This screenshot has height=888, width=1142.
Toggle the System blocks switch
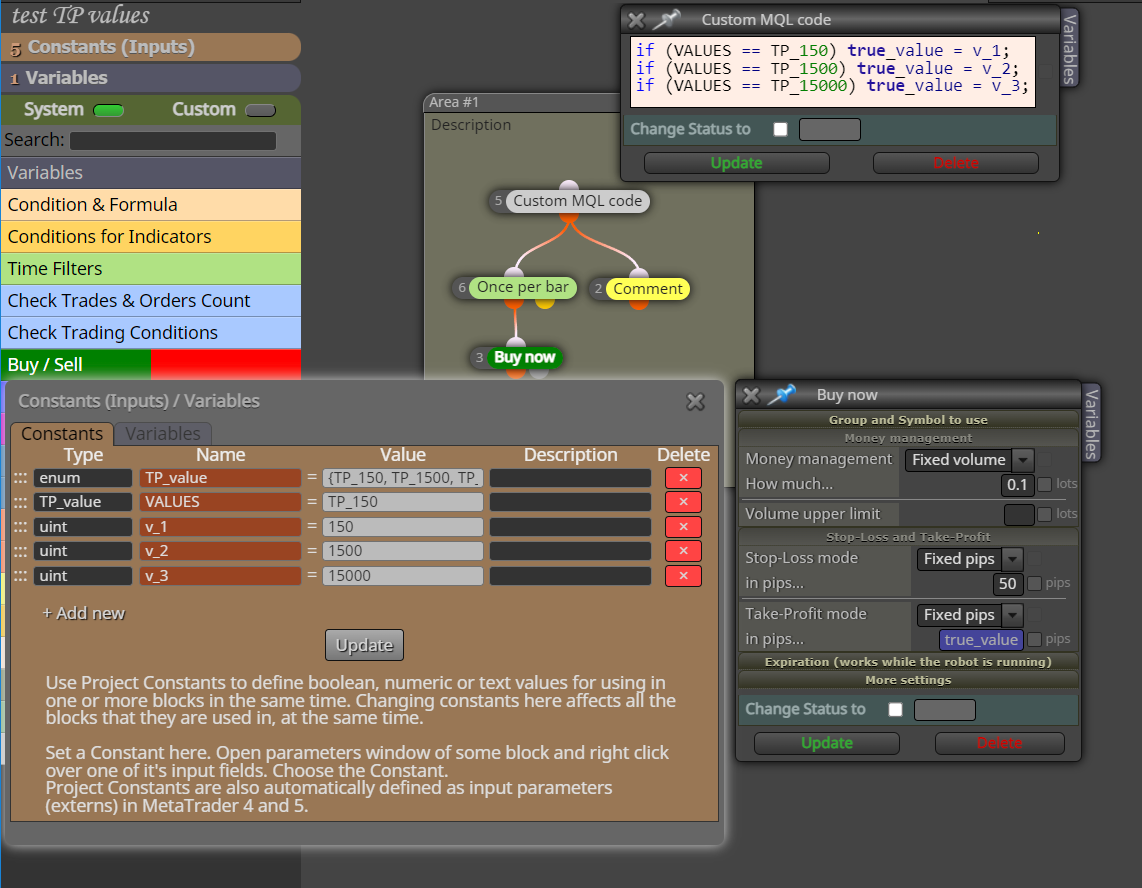(x=109, y=111)
